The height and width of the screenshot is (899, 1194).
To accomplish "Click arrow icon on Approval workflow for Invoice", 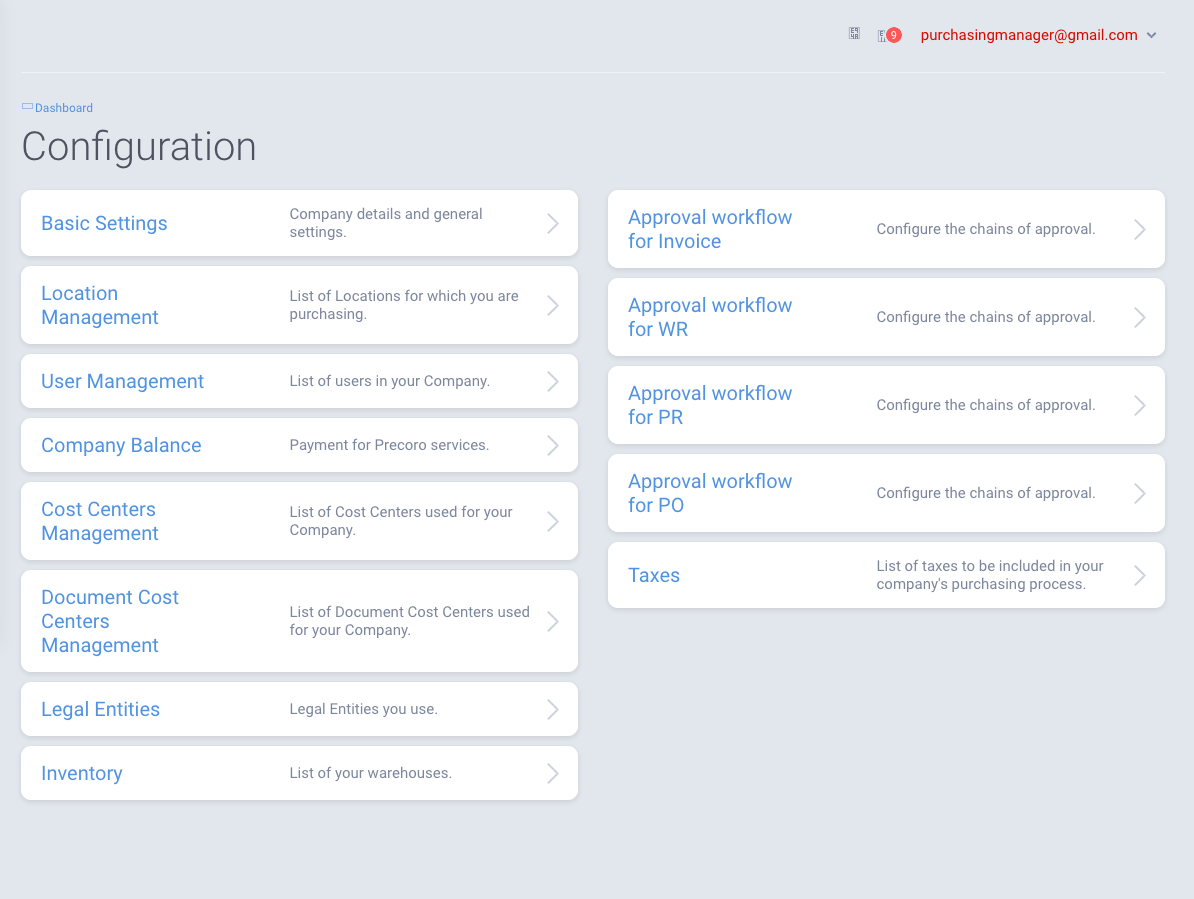I will pyautogui.click(x=1139, y=229).
